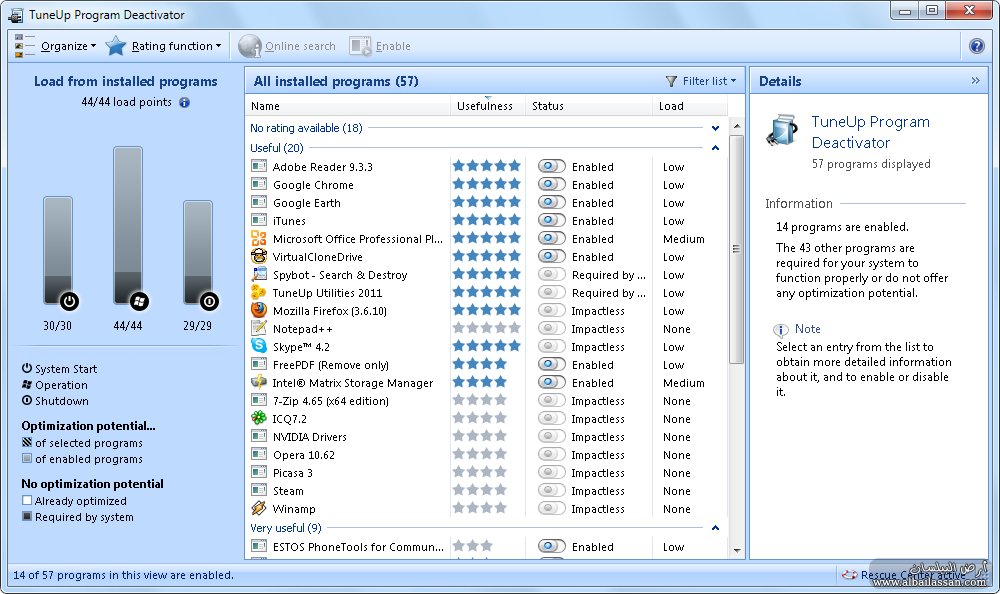The width and height of the screenshot is (1000, 594).
Task: Open the Rating function dropdown
Action: point(176,46)
